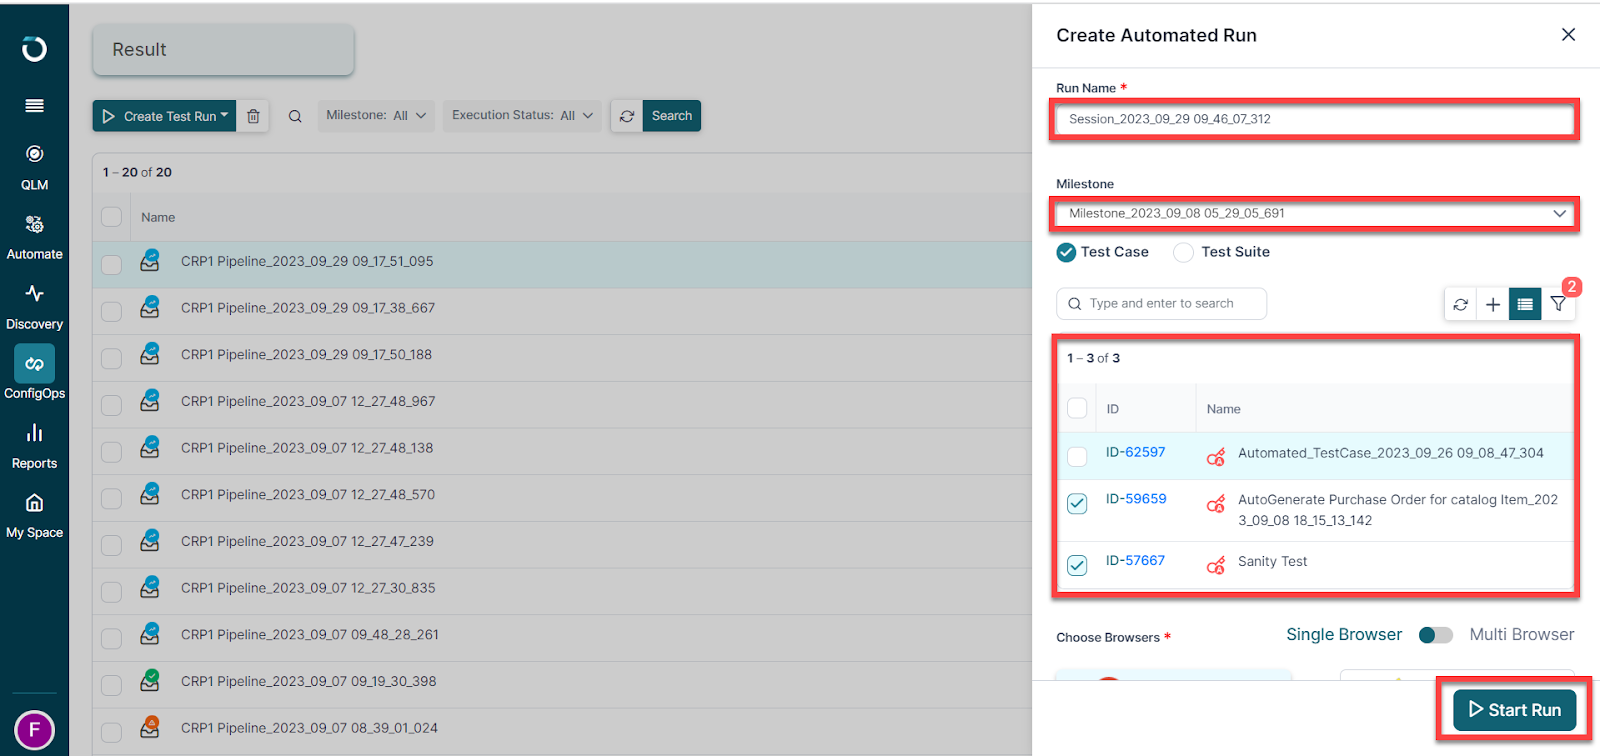Open the ConfigOps section
Image resolution: width=1600 pixels, height=756 pixels.
tap(34, 374)
